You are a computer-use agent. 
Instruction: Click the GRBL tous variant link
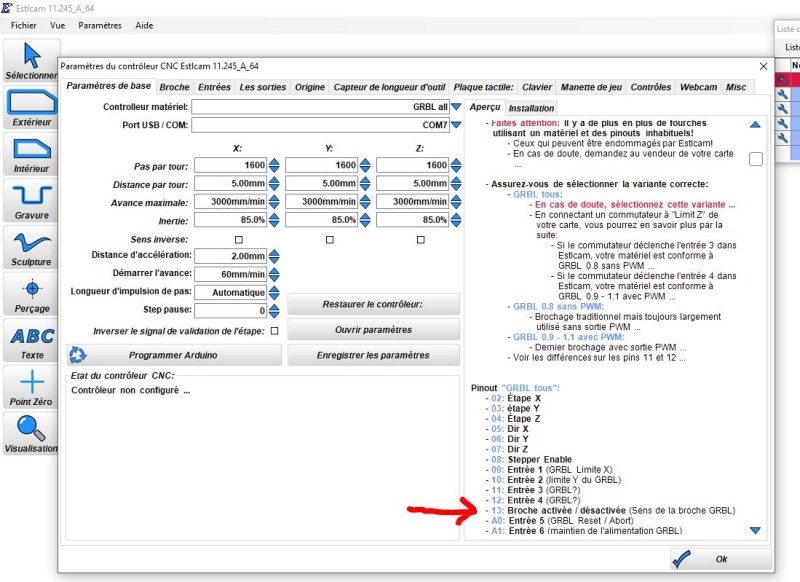[537, 194]
